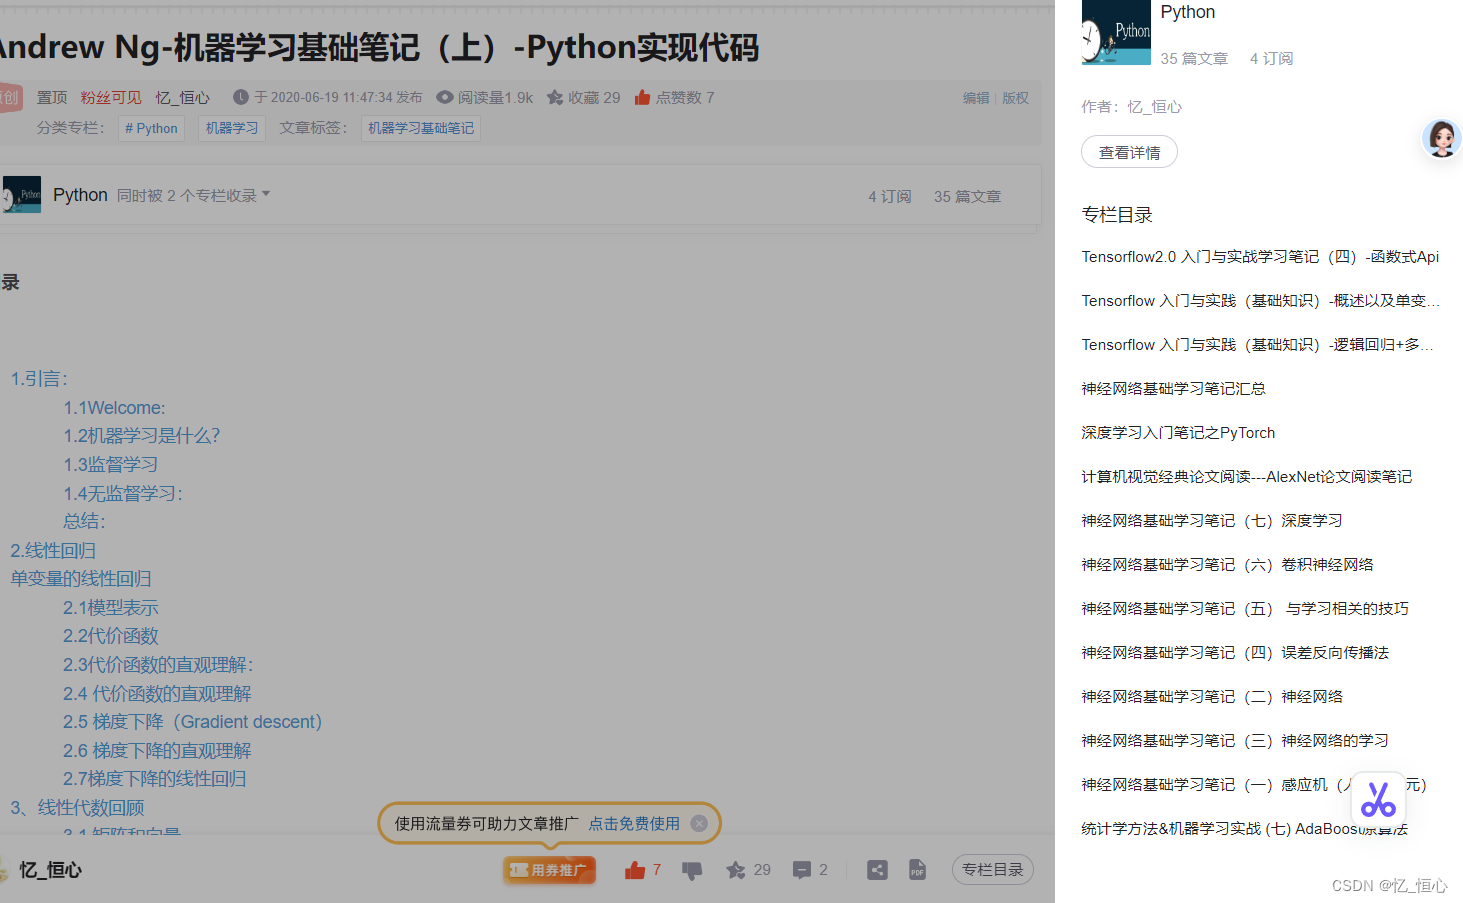This screenshot has width=1463, height=903.
Task: Select the 机器学习基础笔记 article tag
Action: [x=421, y=128]
